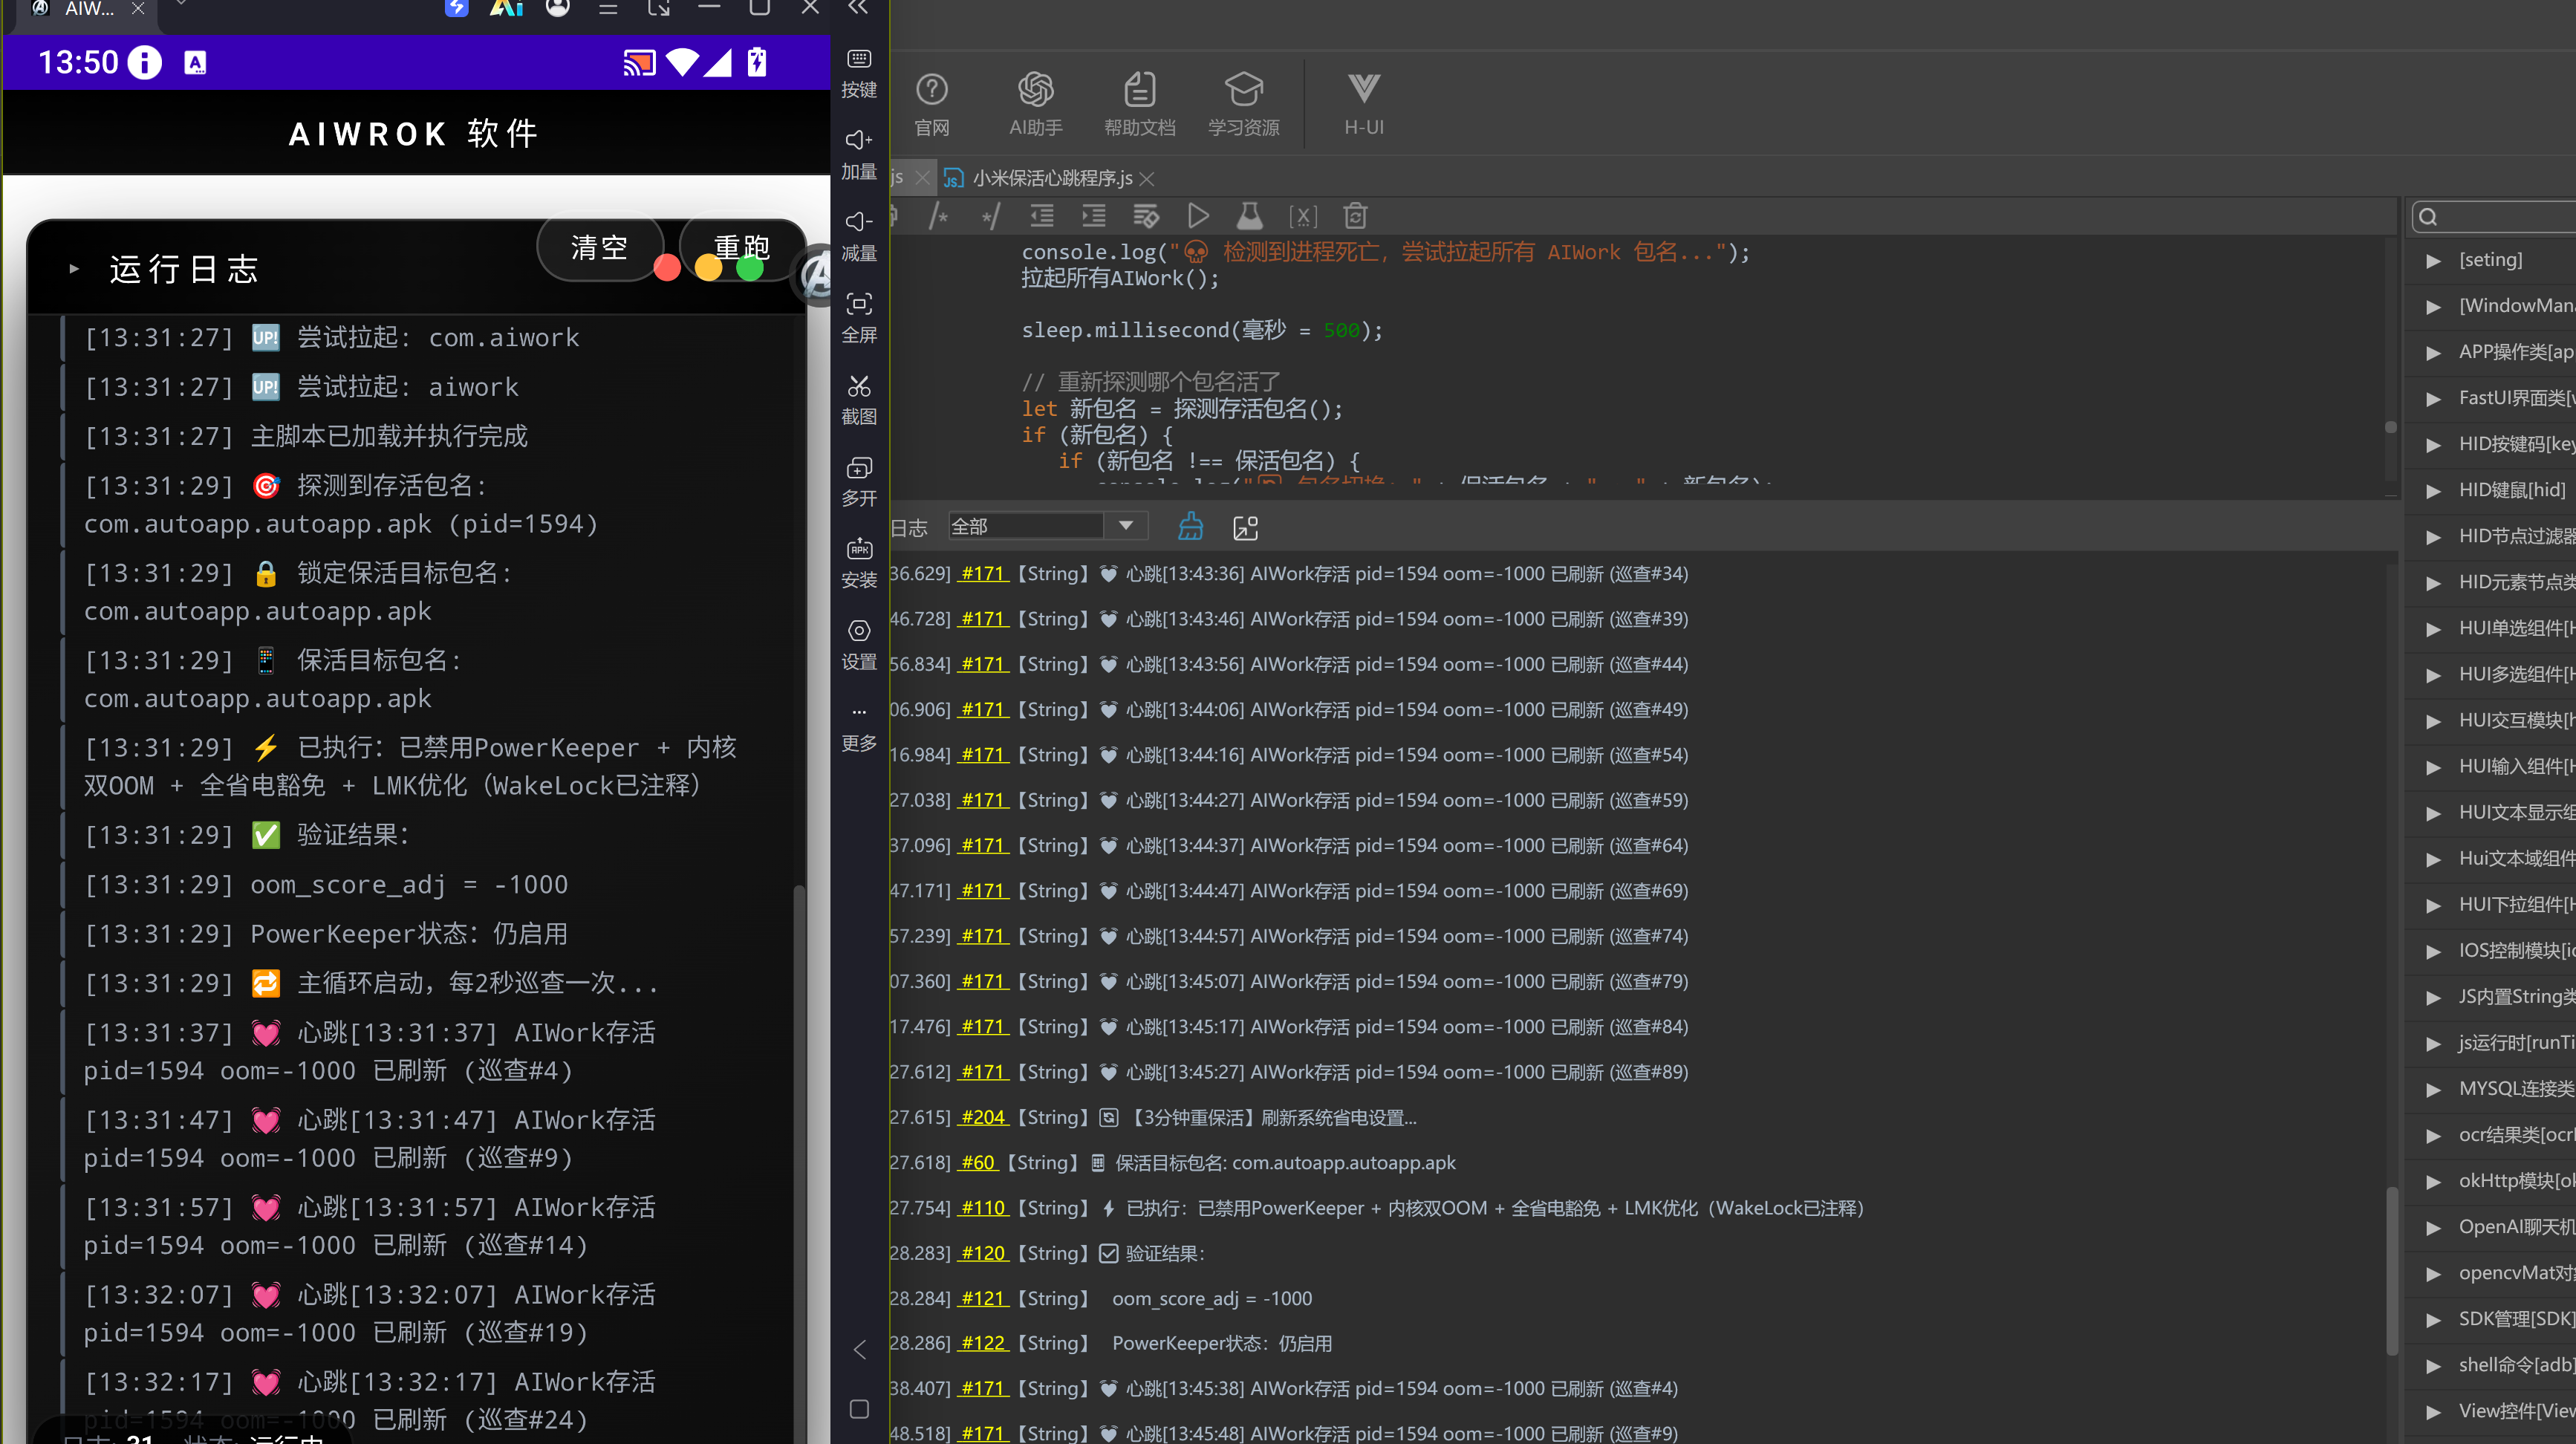Open the emulator hamburger menu
2576x1444 pixels.
[608, 8]
